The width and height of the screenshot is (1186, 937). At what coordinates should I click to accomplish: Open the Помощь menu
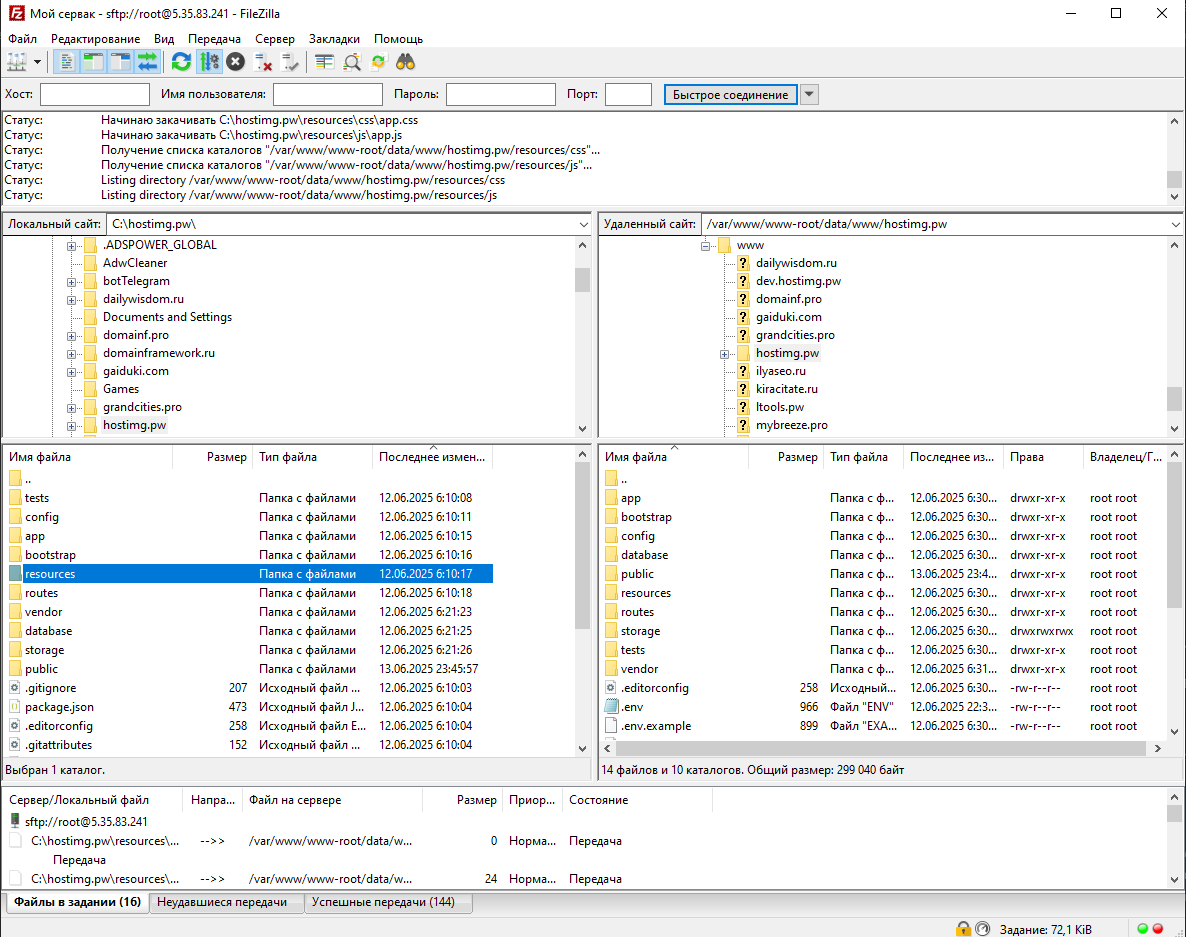(399, 39)
